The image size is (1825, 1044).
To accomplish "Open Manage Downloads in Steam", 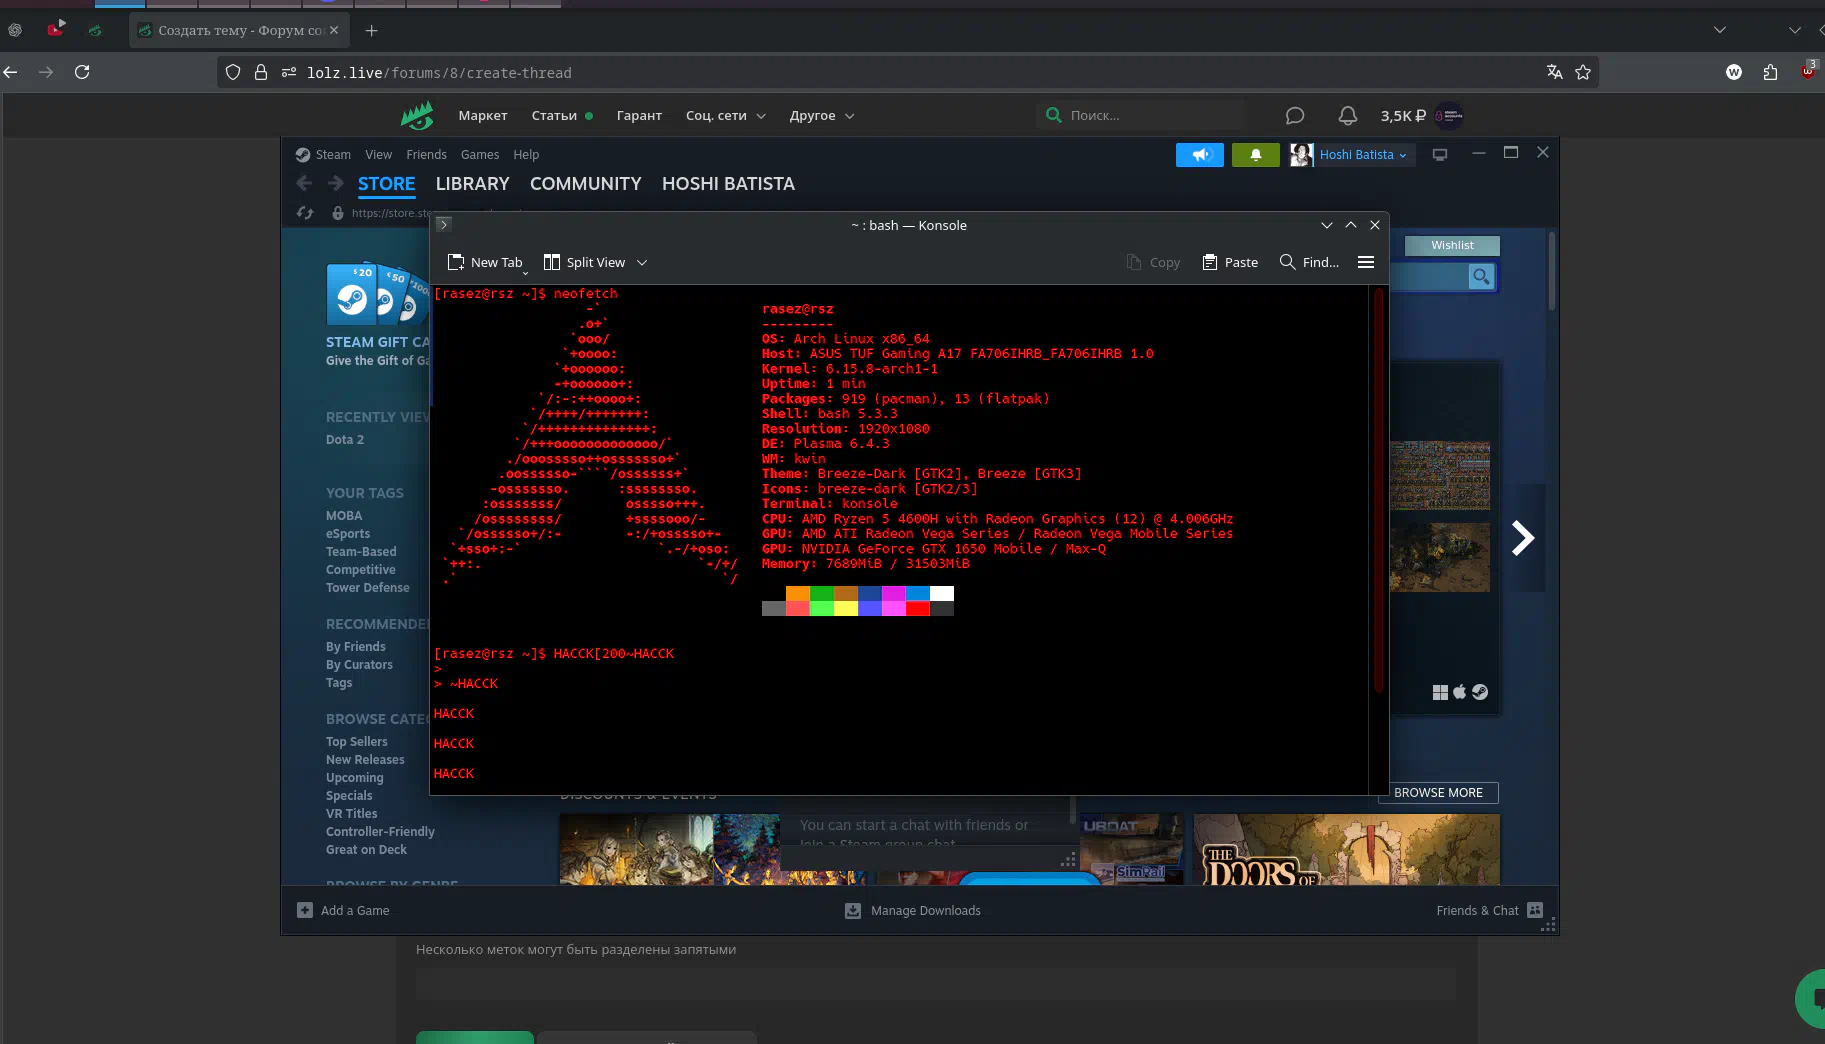I will pos(913,910).
